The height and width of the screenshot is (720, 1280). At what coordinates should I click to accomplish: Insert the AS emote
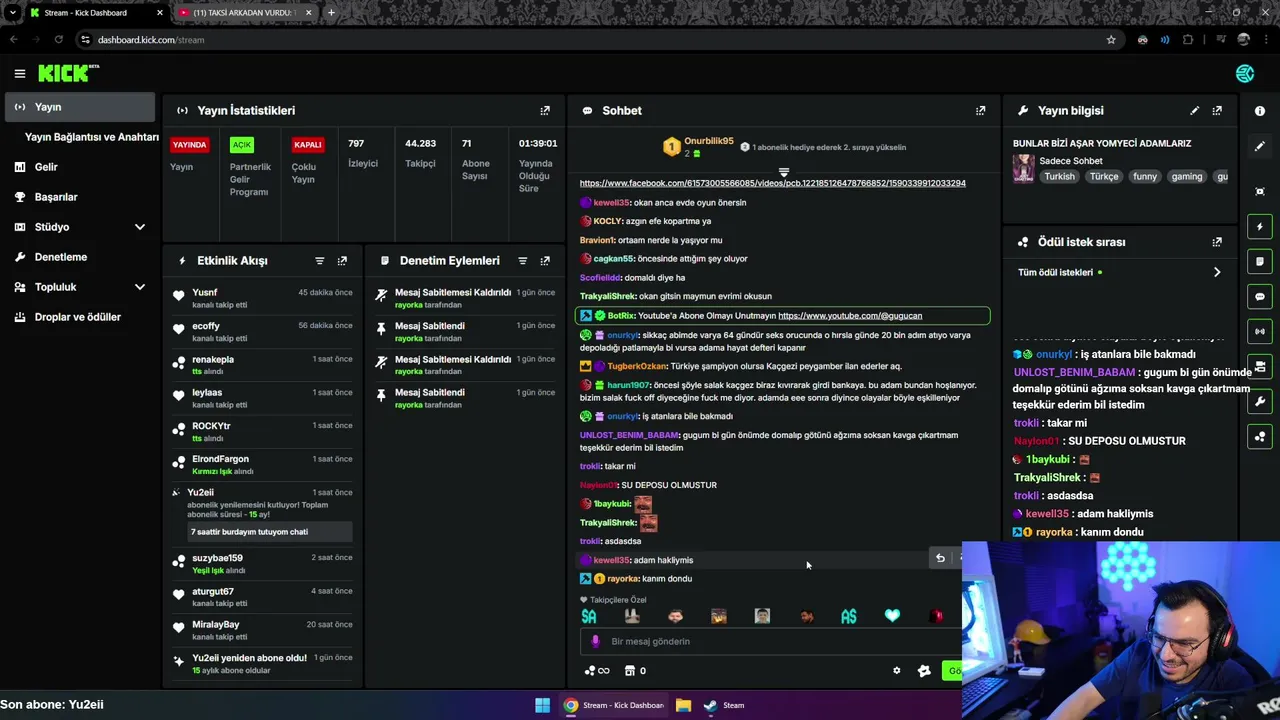coord(848,616)
